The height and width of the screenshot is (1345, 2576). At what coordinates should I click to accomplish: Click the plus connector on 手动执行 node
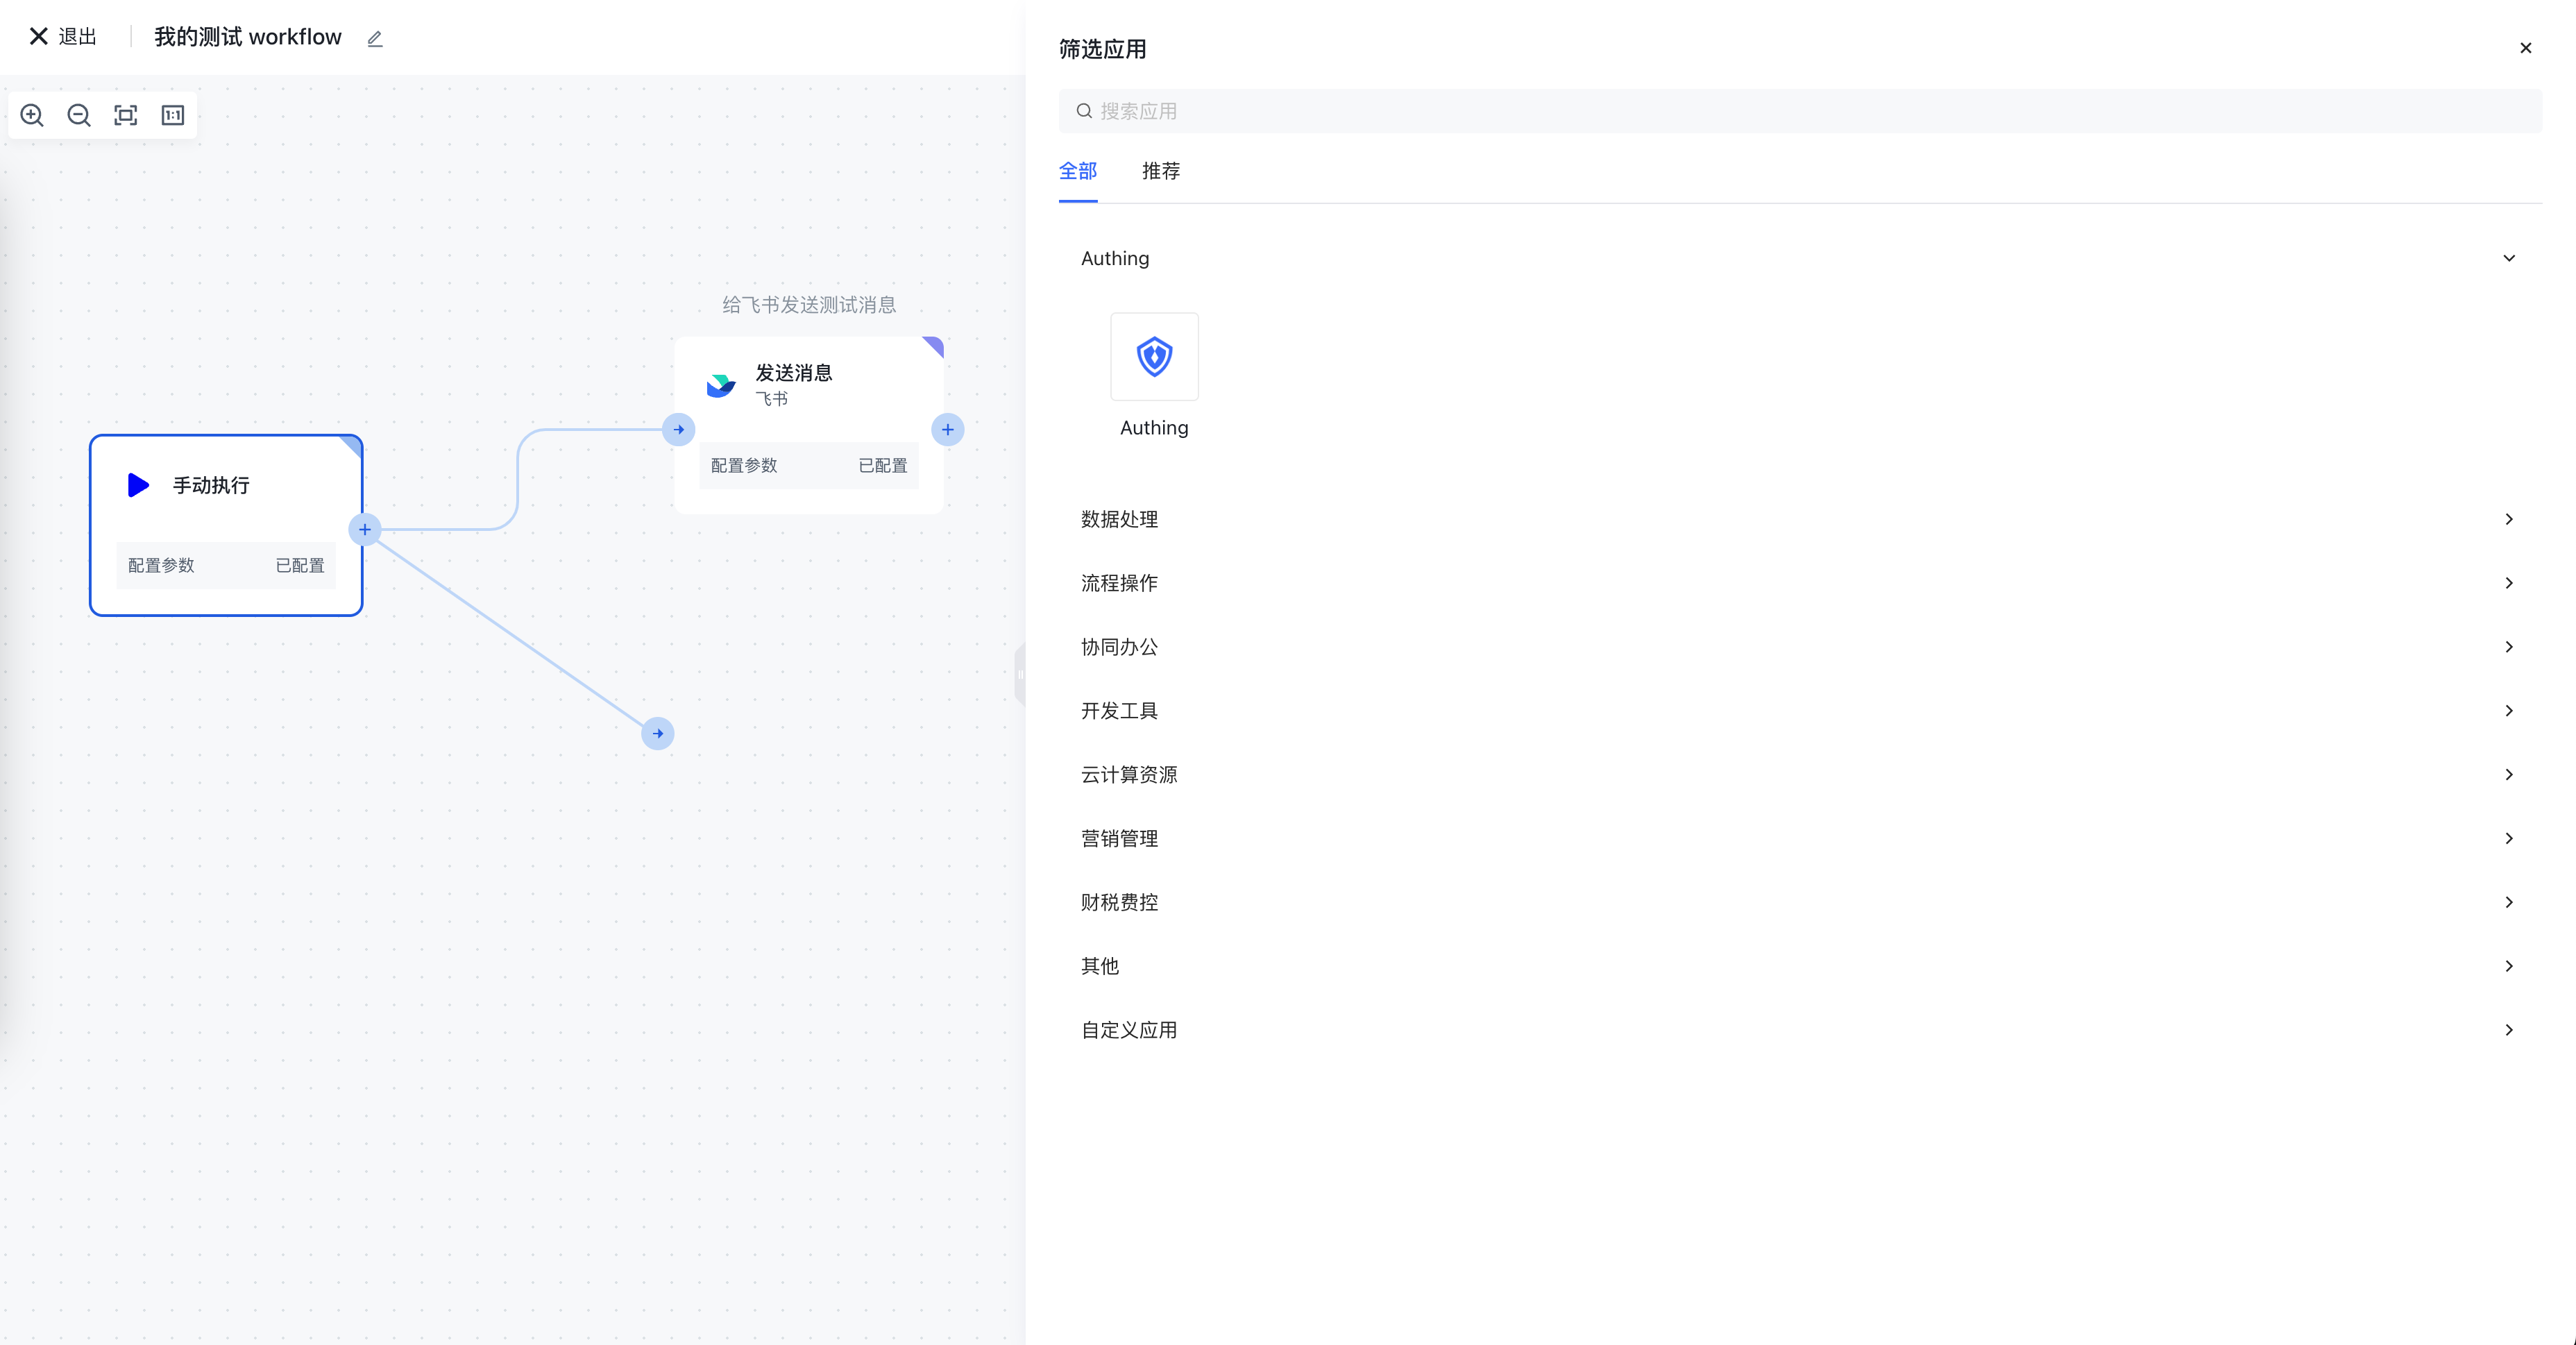tap(365, 530)
